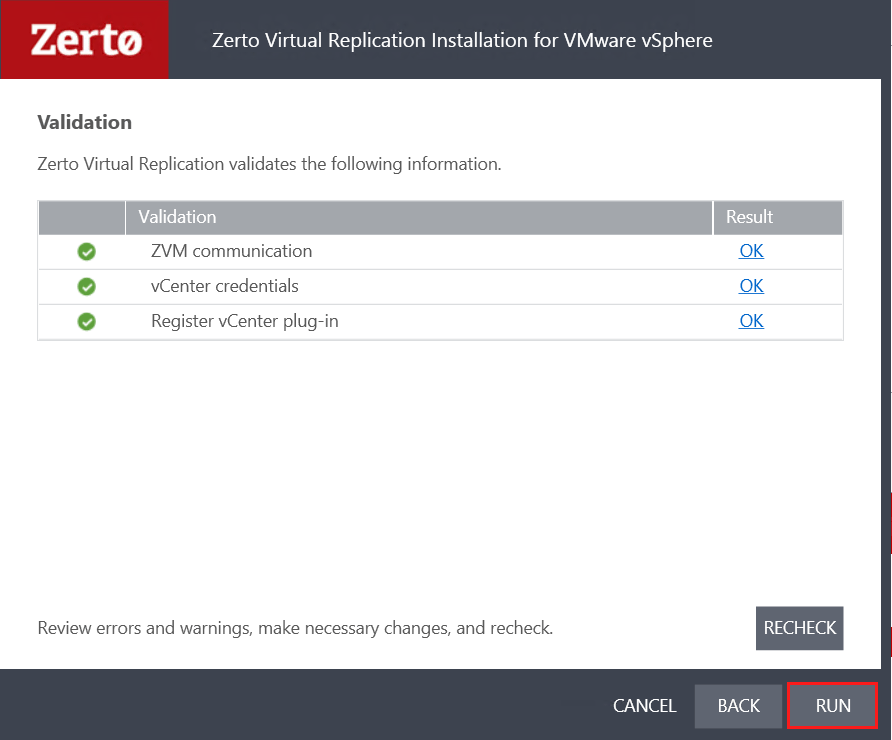Select the Validation column header

(x=419, y=217)
